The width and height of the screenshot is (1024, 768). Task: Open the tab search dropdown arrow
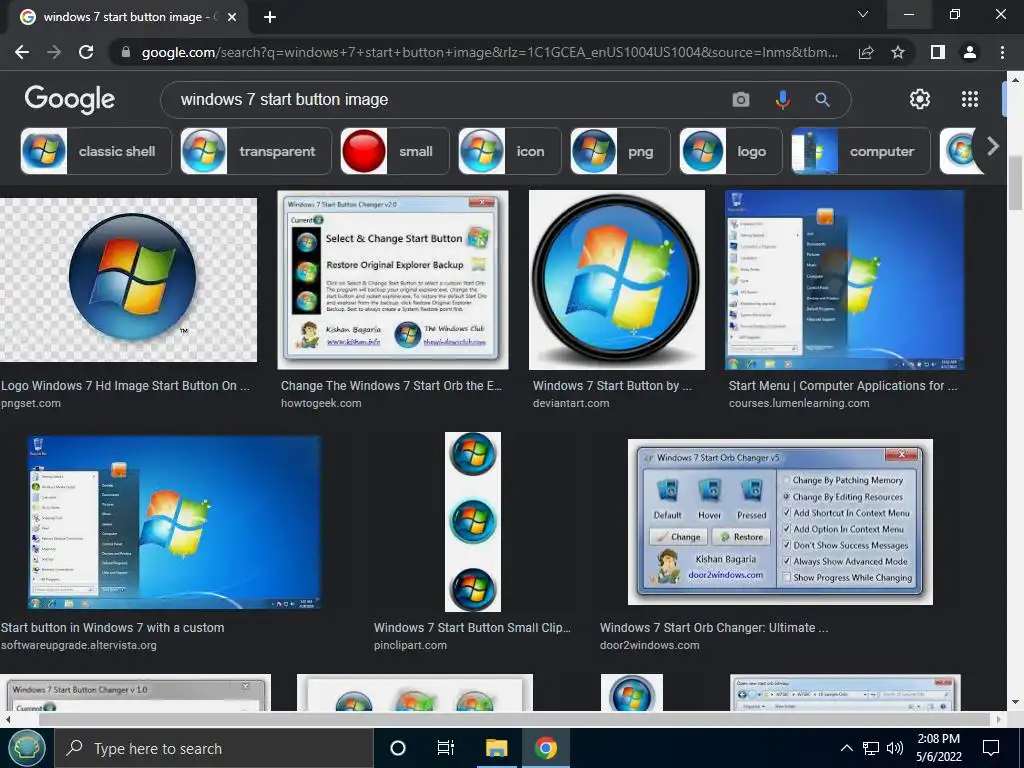[x=863, y=14]
